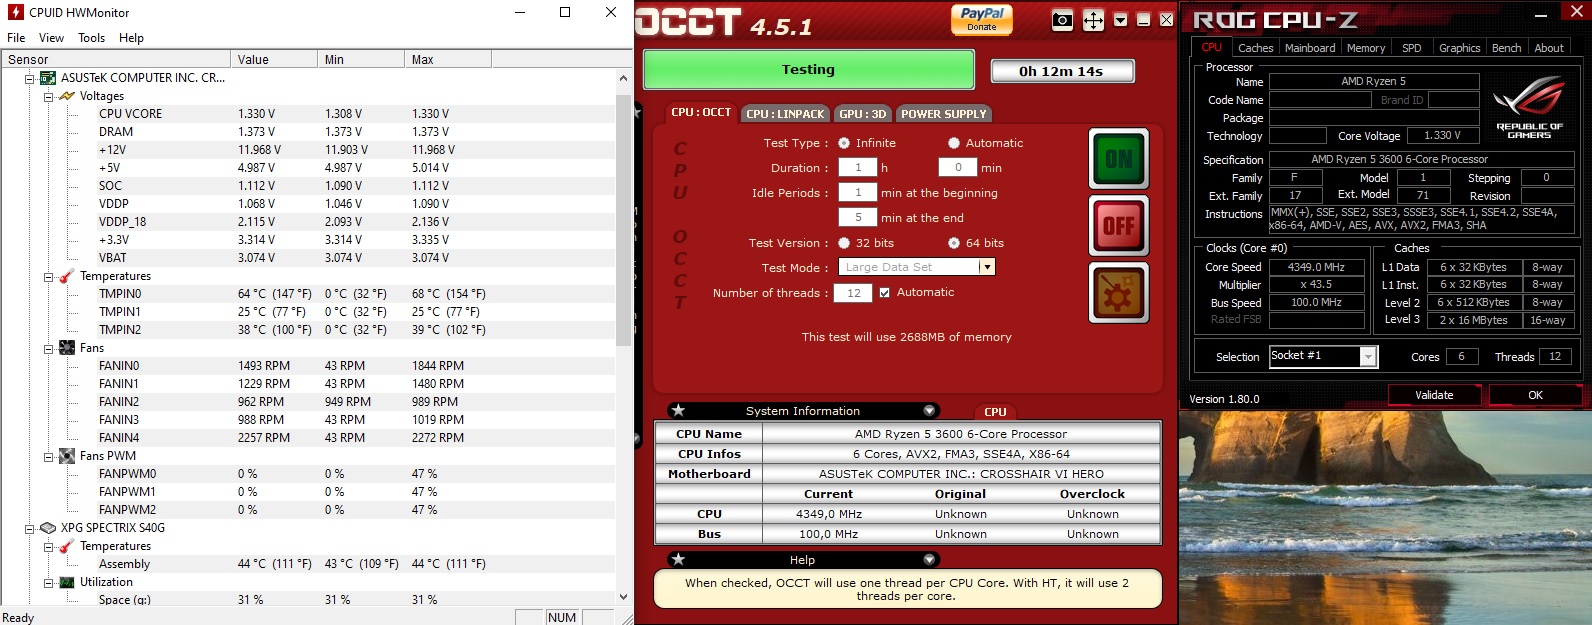Image resolution: width=1592 pixels, height=625 pixels.
Task: Open the Mainboard tab in CPU-Z
Action: point(1310,48)
